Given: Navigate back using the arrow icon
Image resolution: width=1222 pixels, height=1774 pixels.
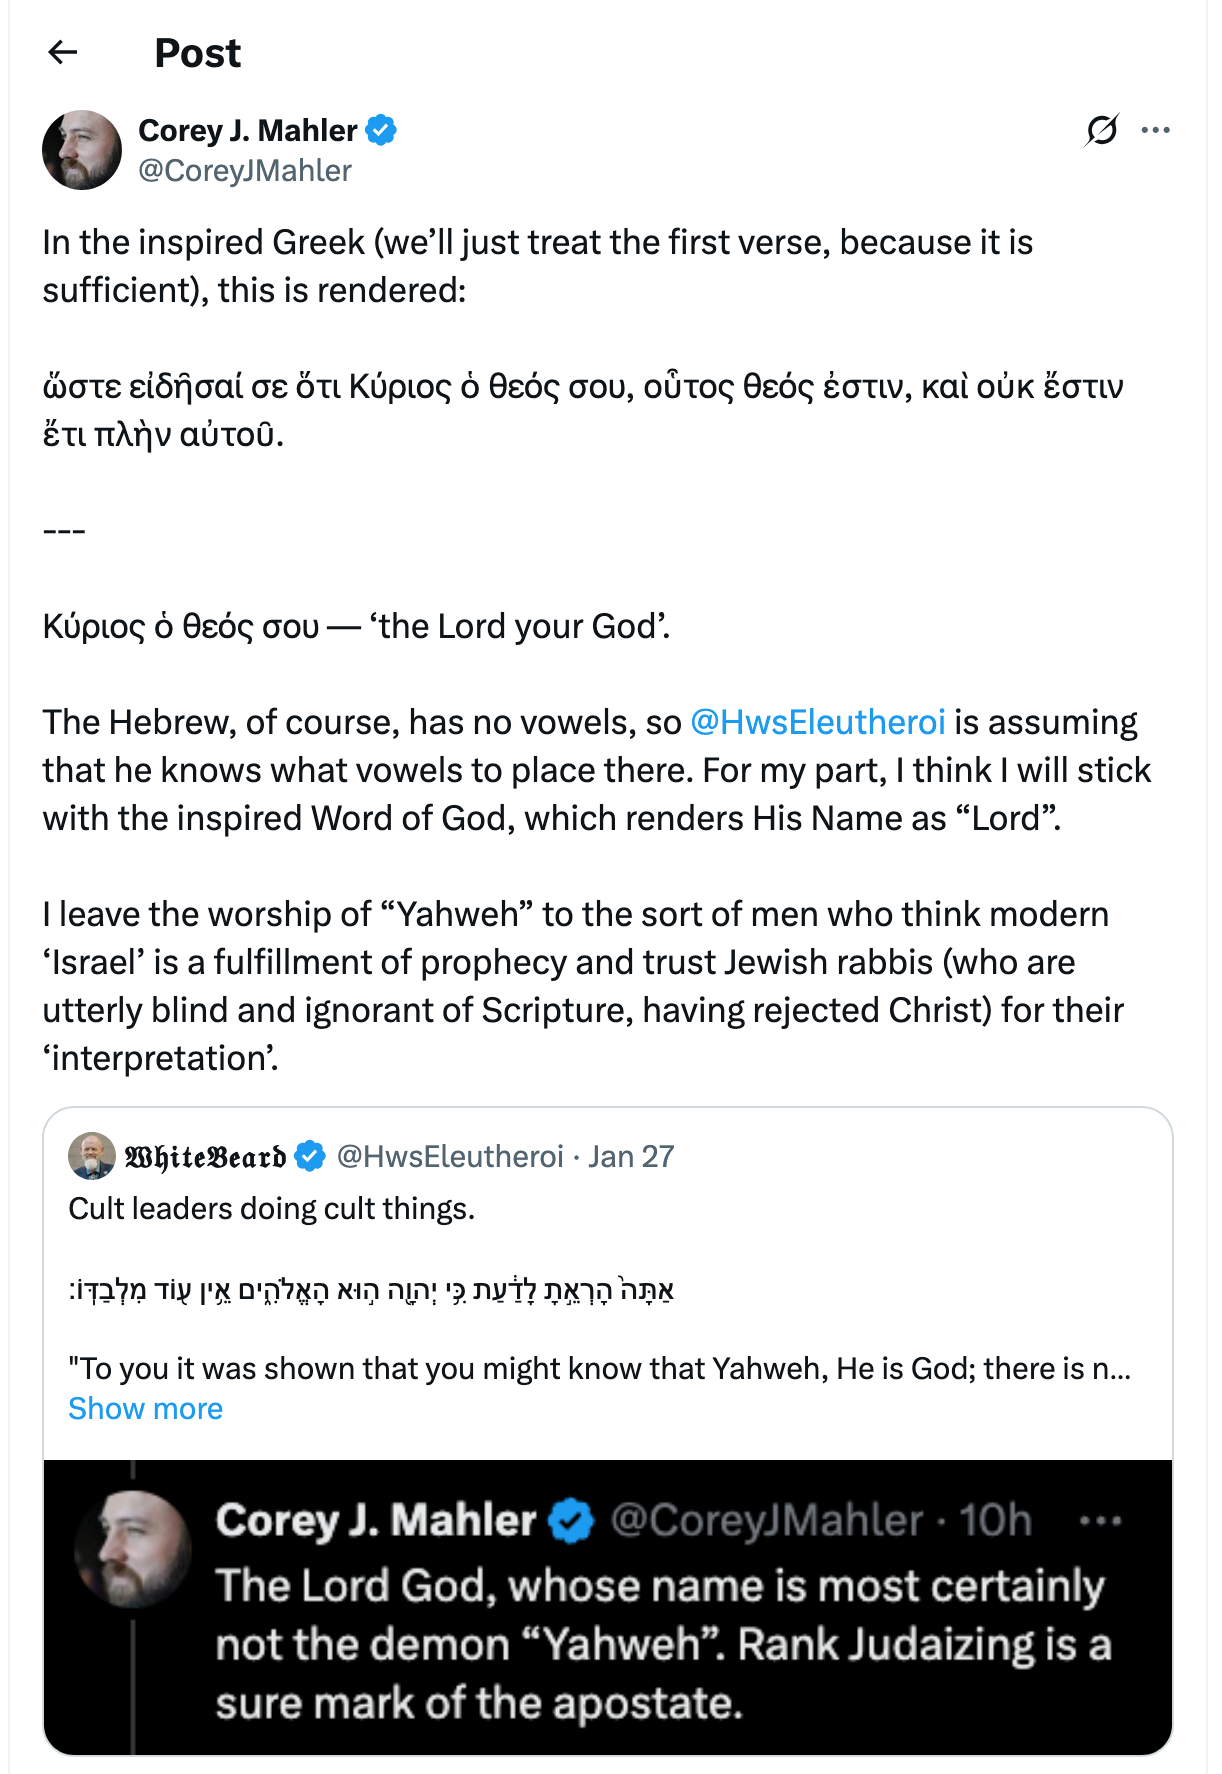Looking at the screenshot, I should point(63,53).
